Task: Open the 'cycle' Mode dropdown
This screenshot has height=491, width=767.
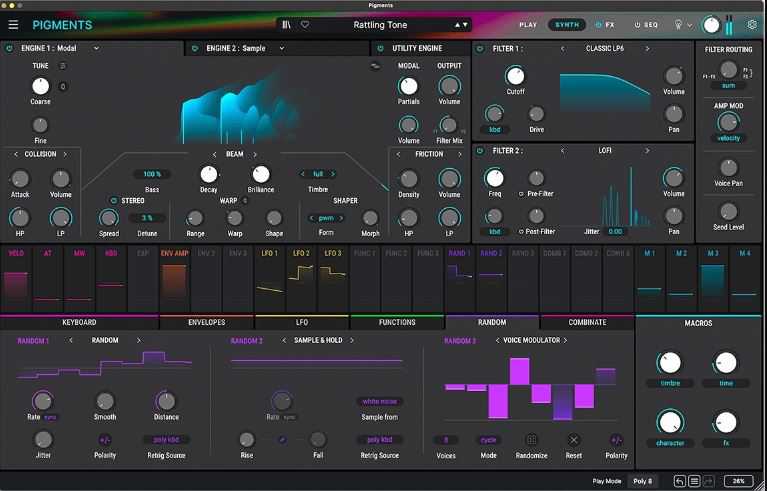Action: 488,440
